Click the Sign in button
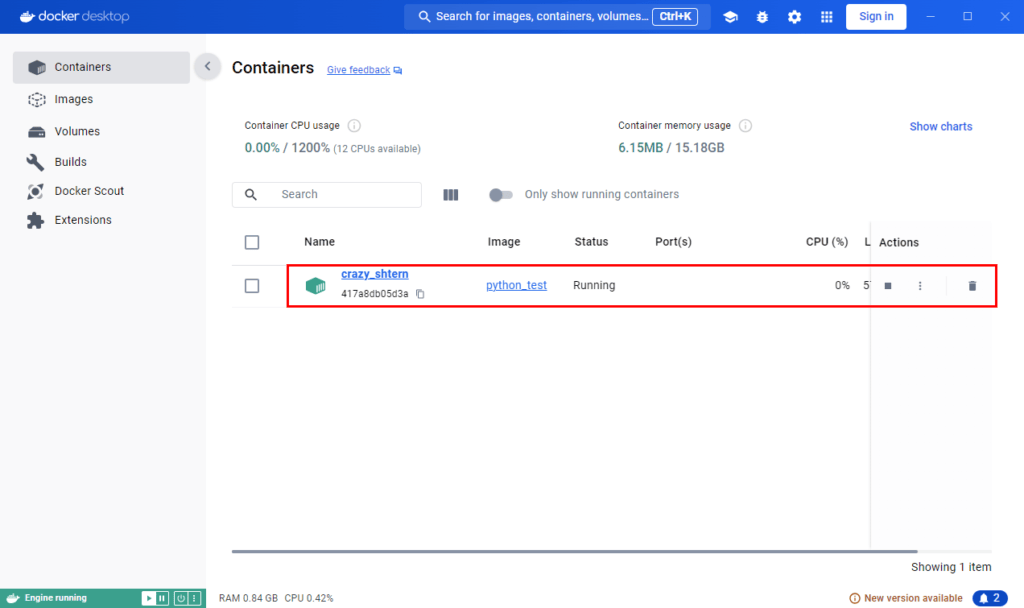 pyautogui.click(x=876, y=17)
